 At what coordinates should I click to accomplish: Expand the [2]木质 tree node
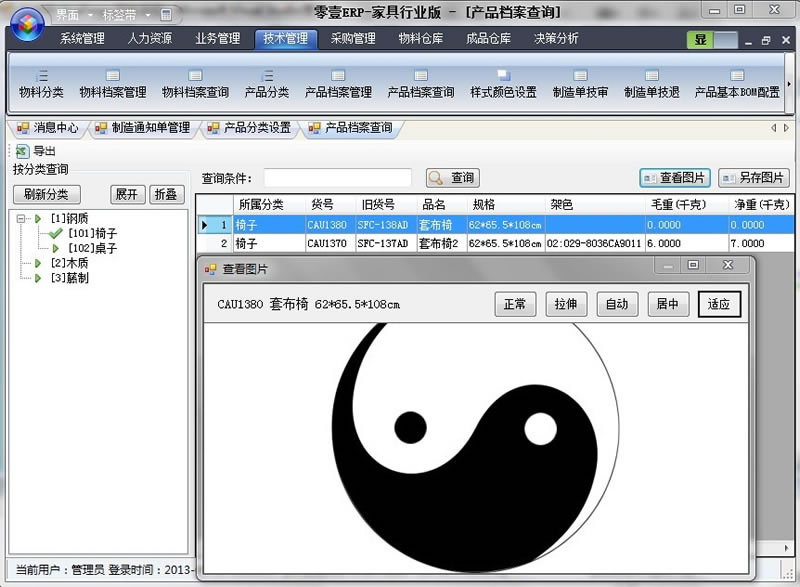[38, 263]
